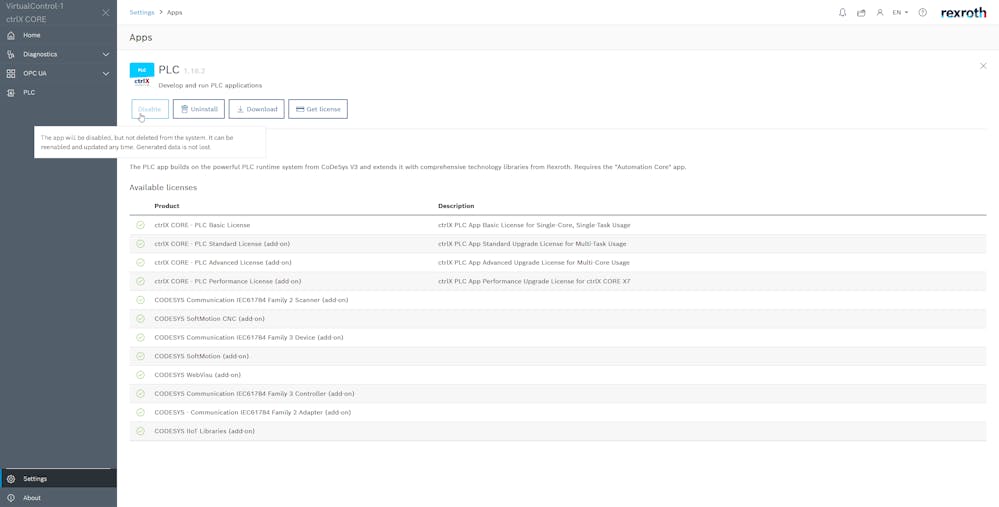The image size is (999, 507).
Task: Click the PLC app icon thumbnail
Action: (142, 75)
